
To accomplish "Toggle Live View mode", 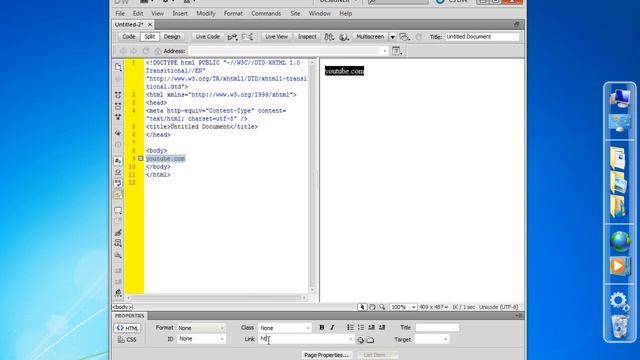I will pyautogui.click(x=276, y=37).
